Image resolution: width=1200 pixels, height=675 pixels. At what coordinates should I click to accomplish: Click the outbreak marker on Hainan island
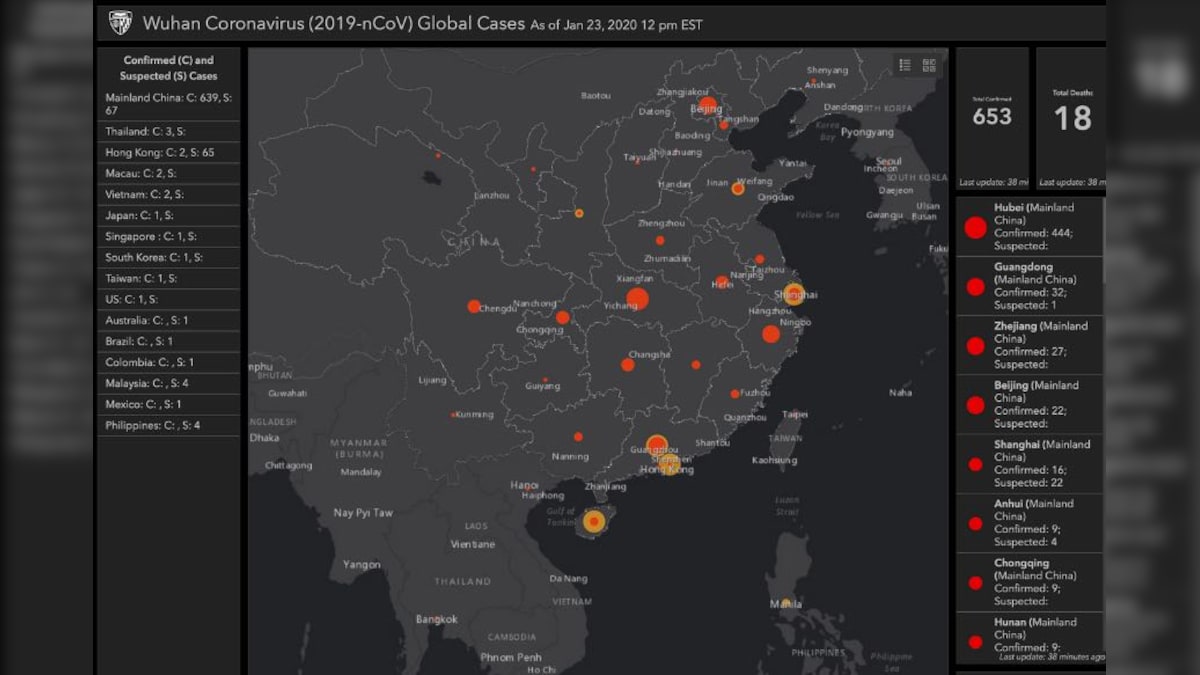(x=593, y=521)
